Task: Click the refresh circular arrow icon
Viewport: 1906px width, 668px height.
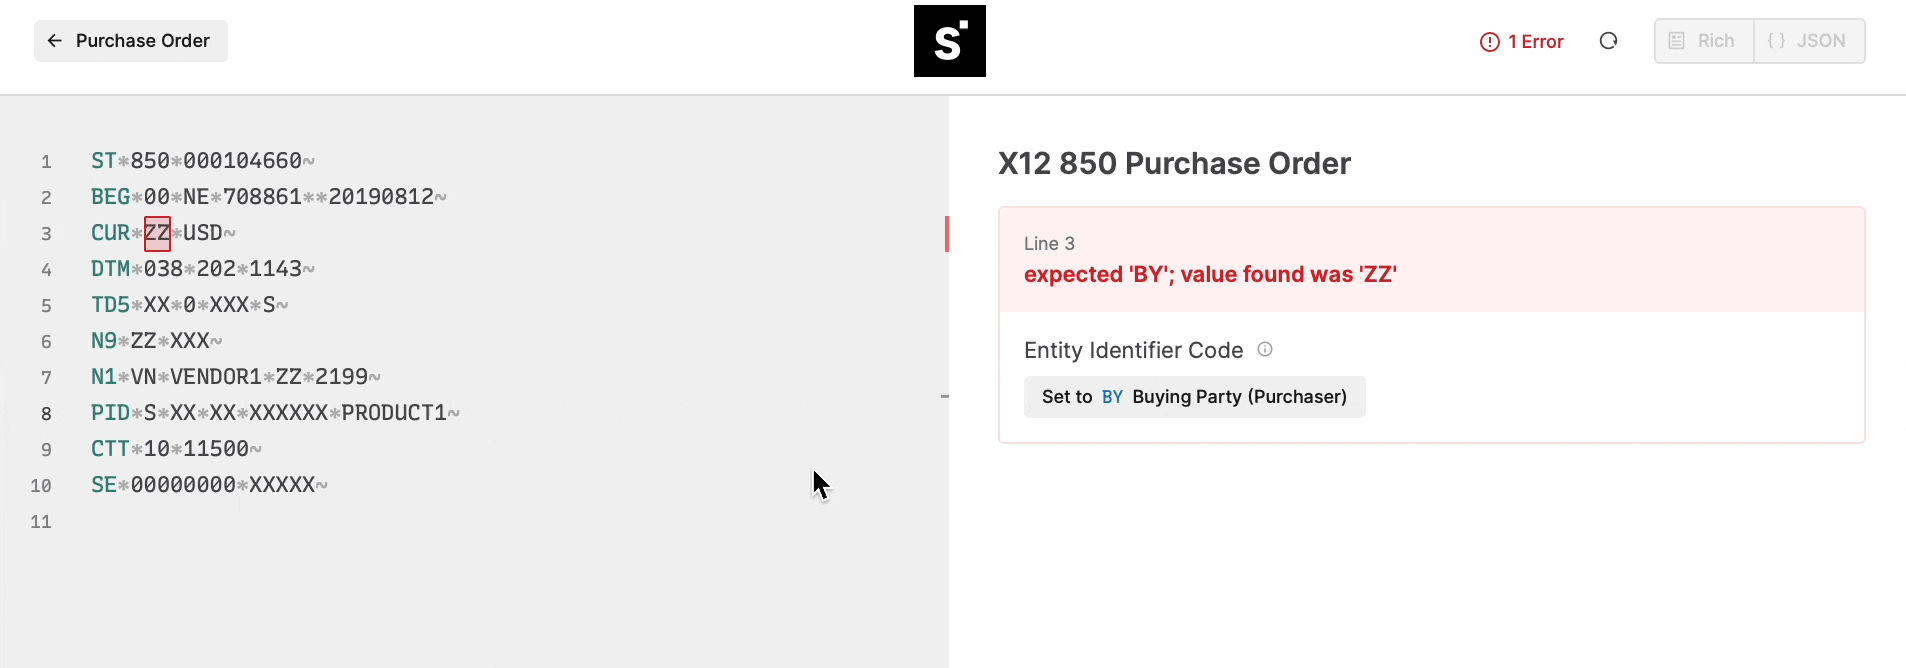Action: tap(1608, 41)
